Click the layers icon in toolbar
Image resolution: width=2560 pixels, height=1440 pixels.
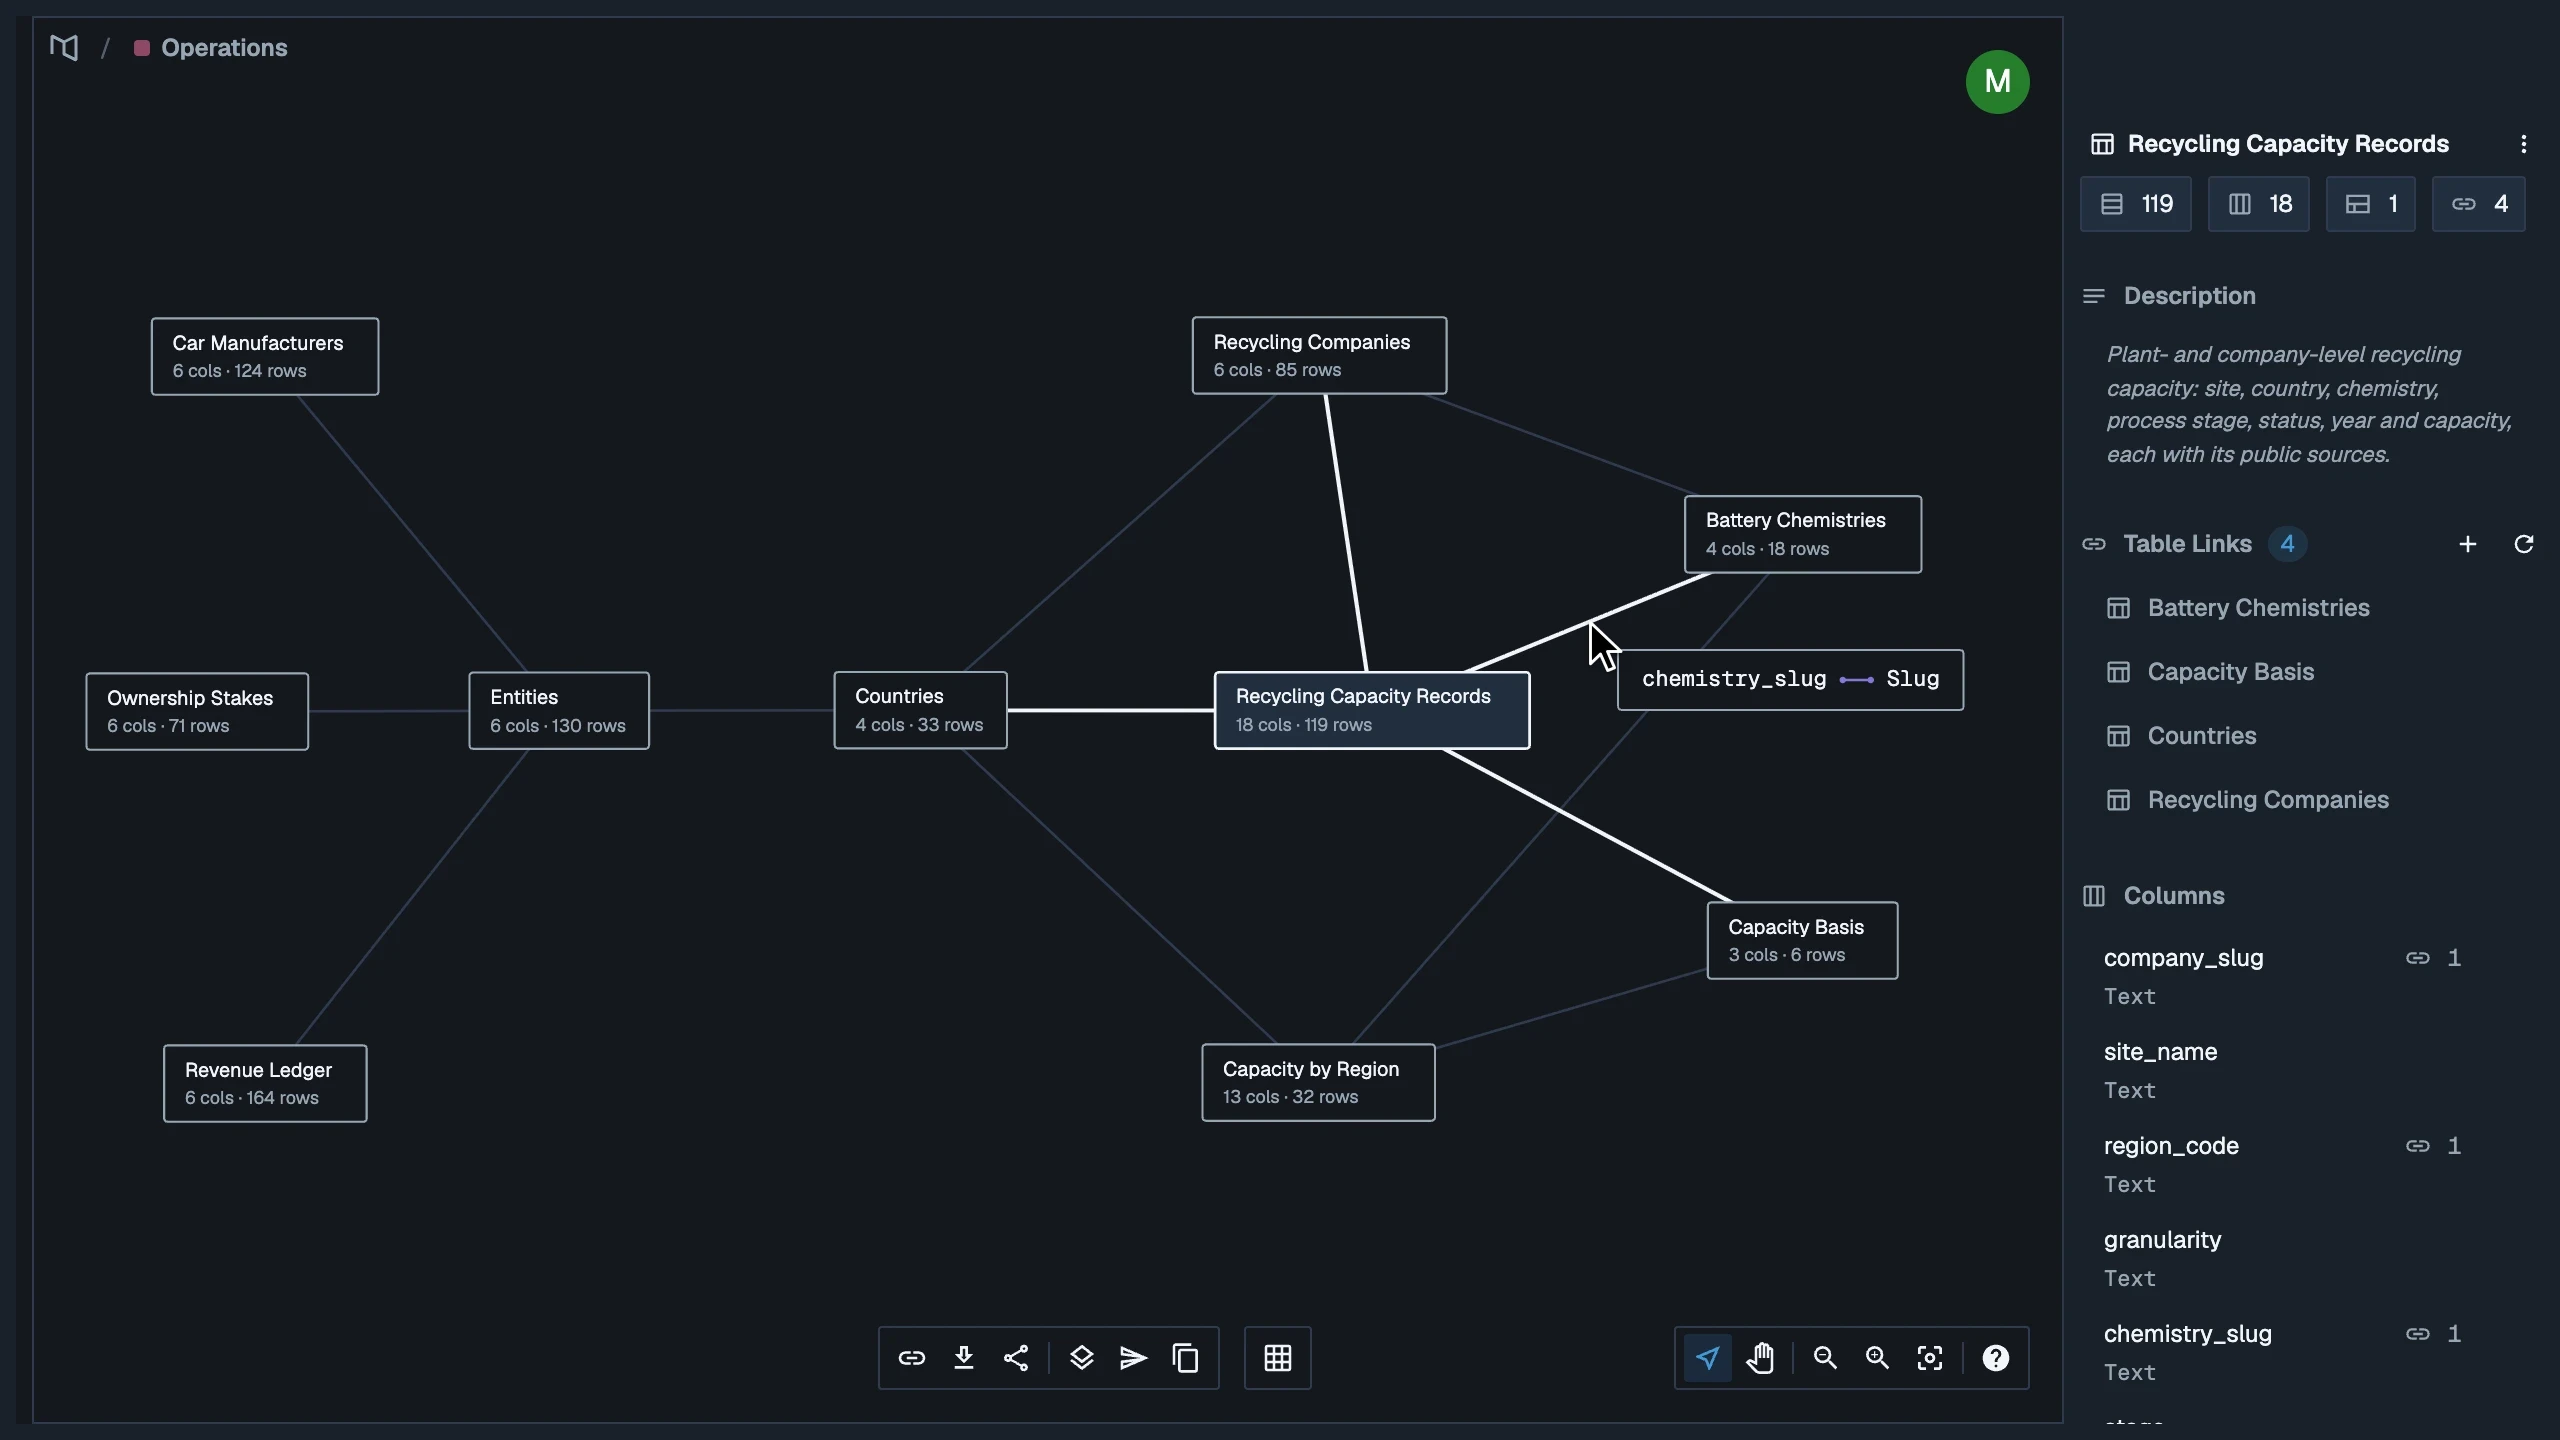1081,1358
